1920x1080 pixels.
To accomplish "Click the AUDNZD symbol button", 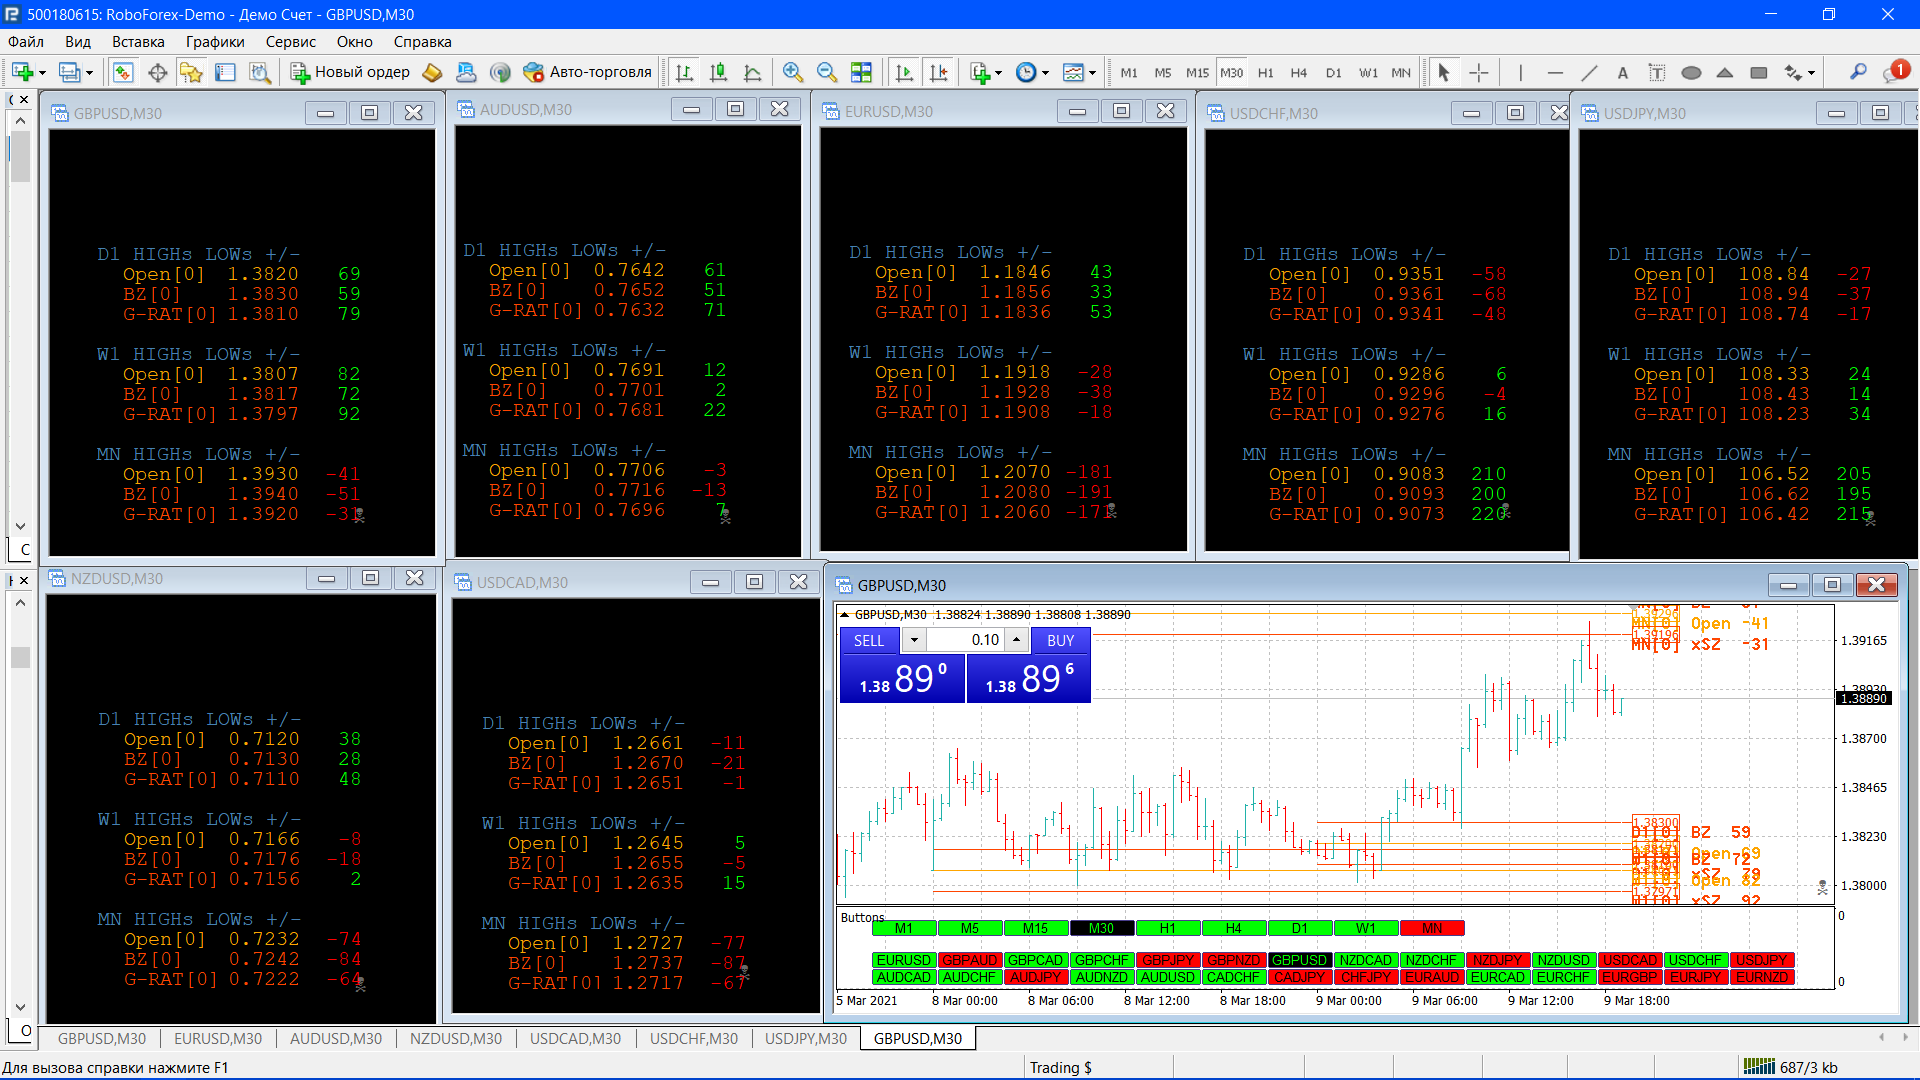I will 1102,978.
